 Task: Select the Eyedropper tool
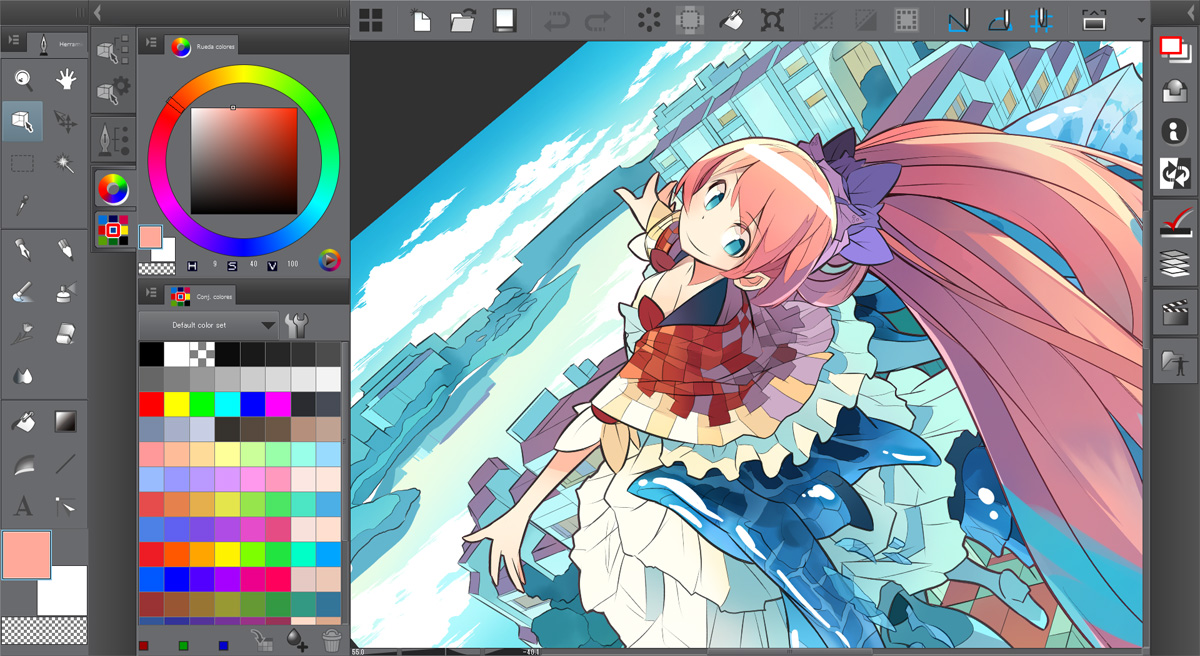click(24, 205)
